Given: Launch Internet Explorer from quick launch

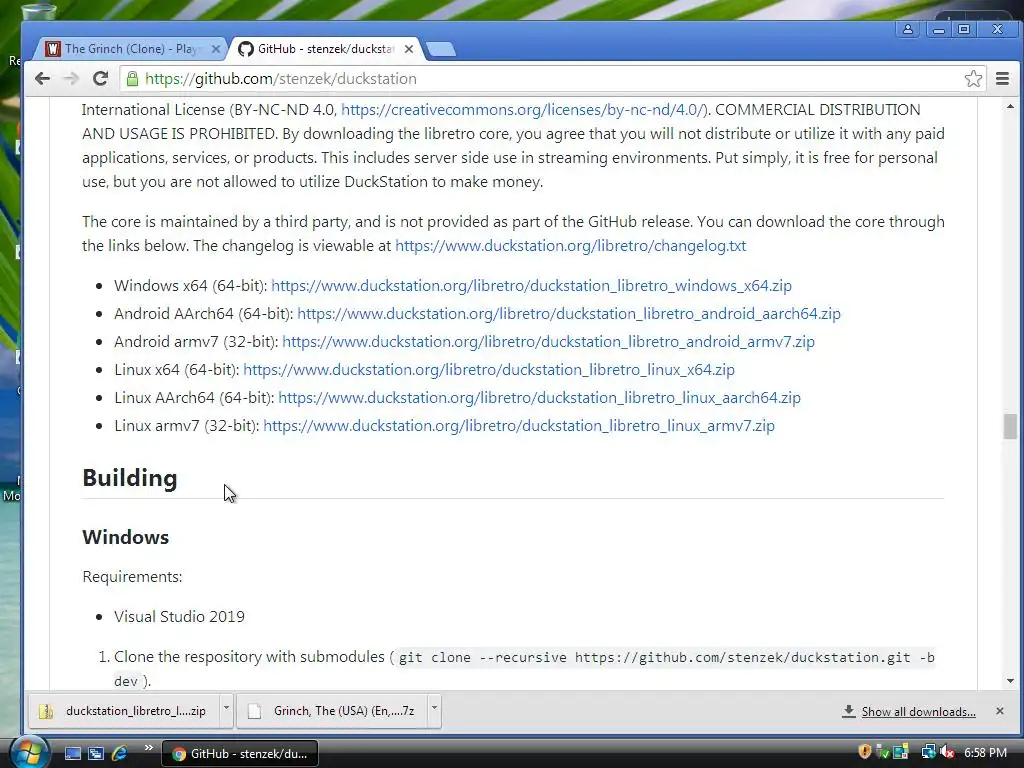Looking at the screenshot, I should click(x=120, y=754).
